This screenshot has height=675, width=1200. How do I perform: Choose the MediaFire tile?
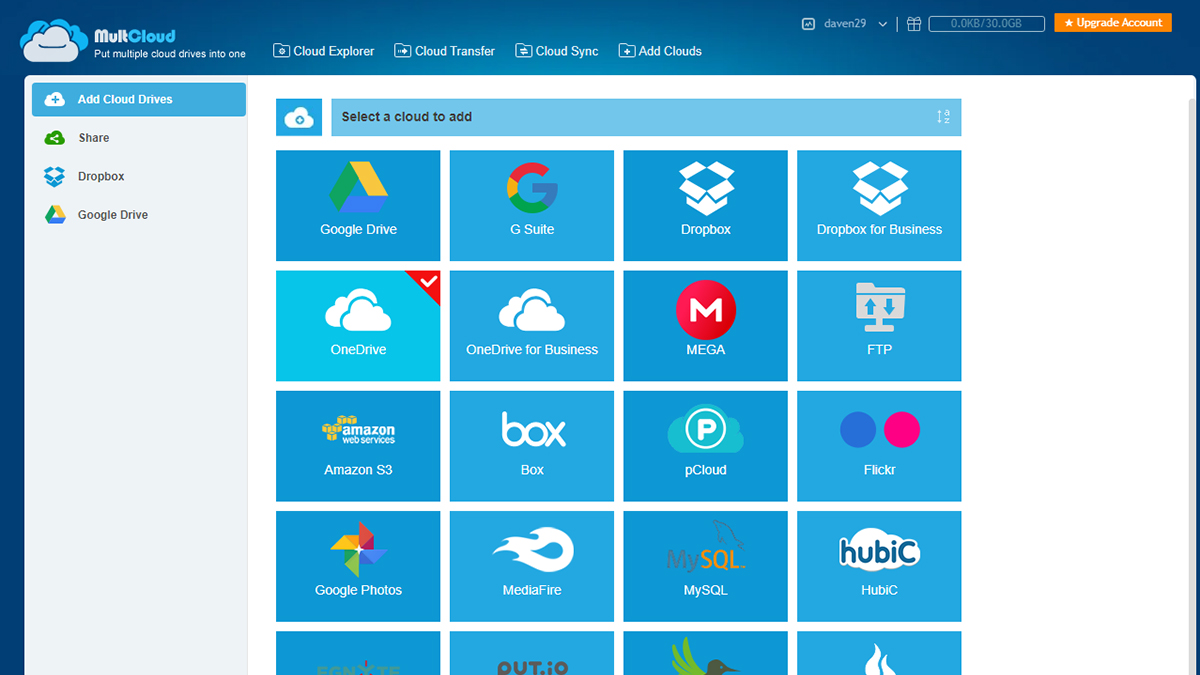[532, 566]
